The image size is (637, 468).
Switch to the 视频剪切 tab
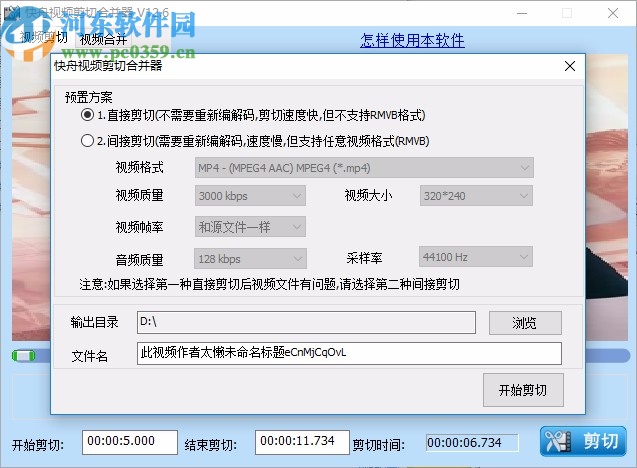coord(43,38)
